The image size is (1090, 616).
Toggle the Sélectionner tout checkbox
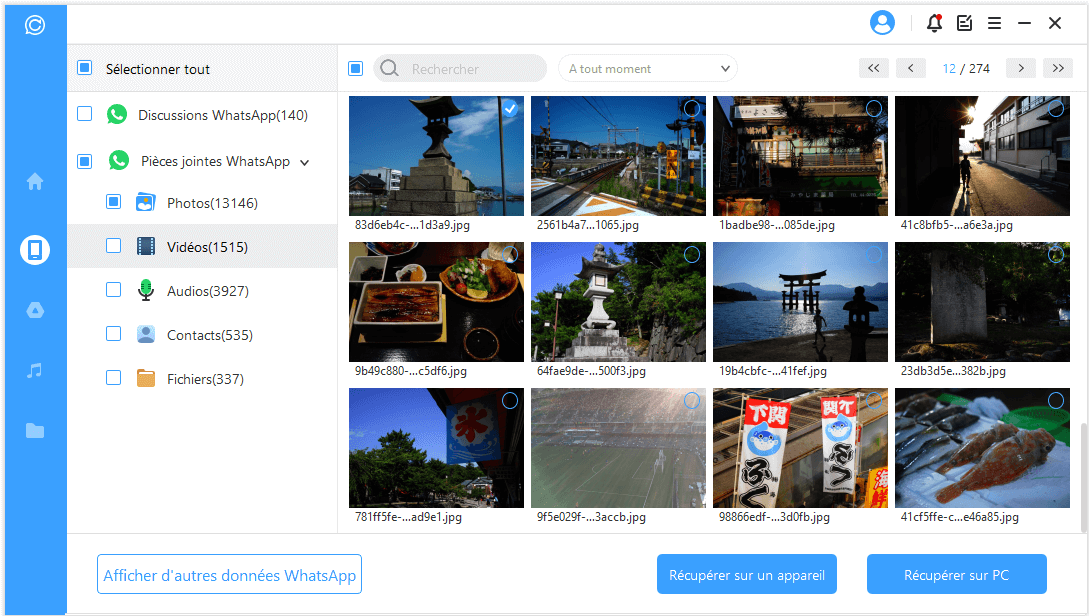point(85,69)
